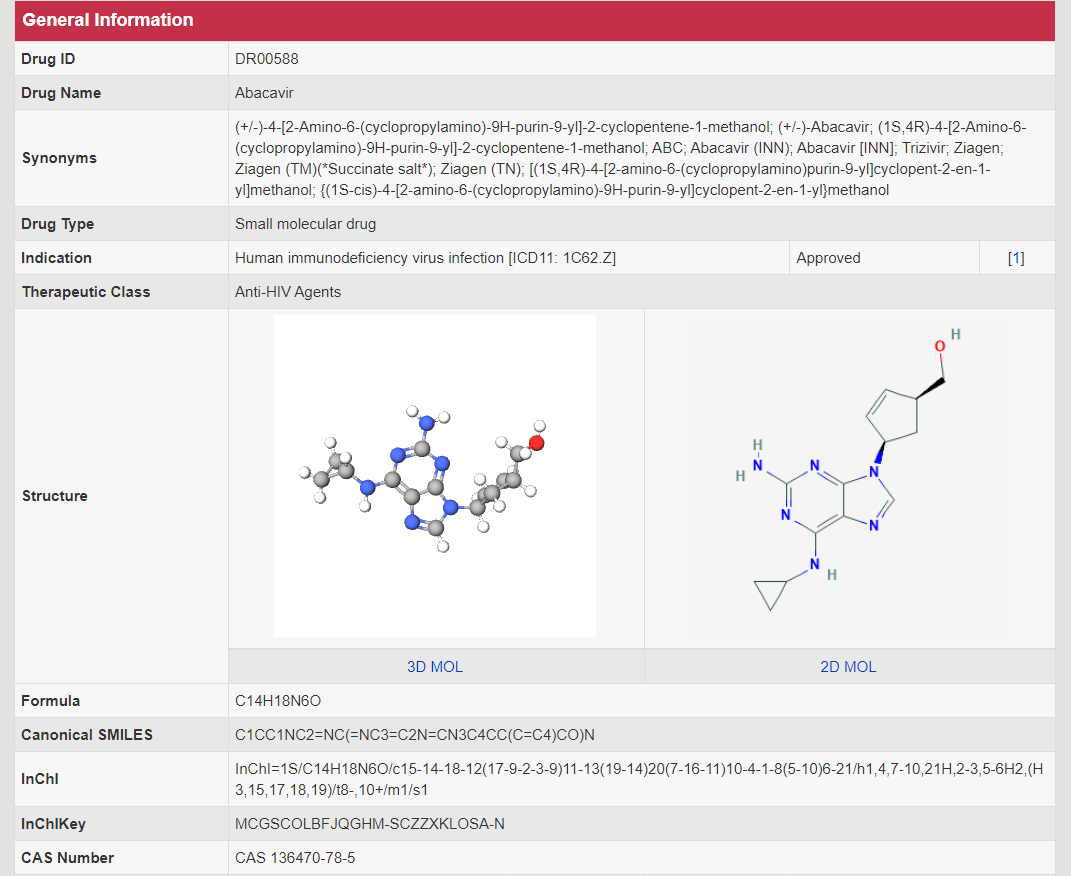Select the drug name Abacavir
1071x876 pixels.
point(264,93)
